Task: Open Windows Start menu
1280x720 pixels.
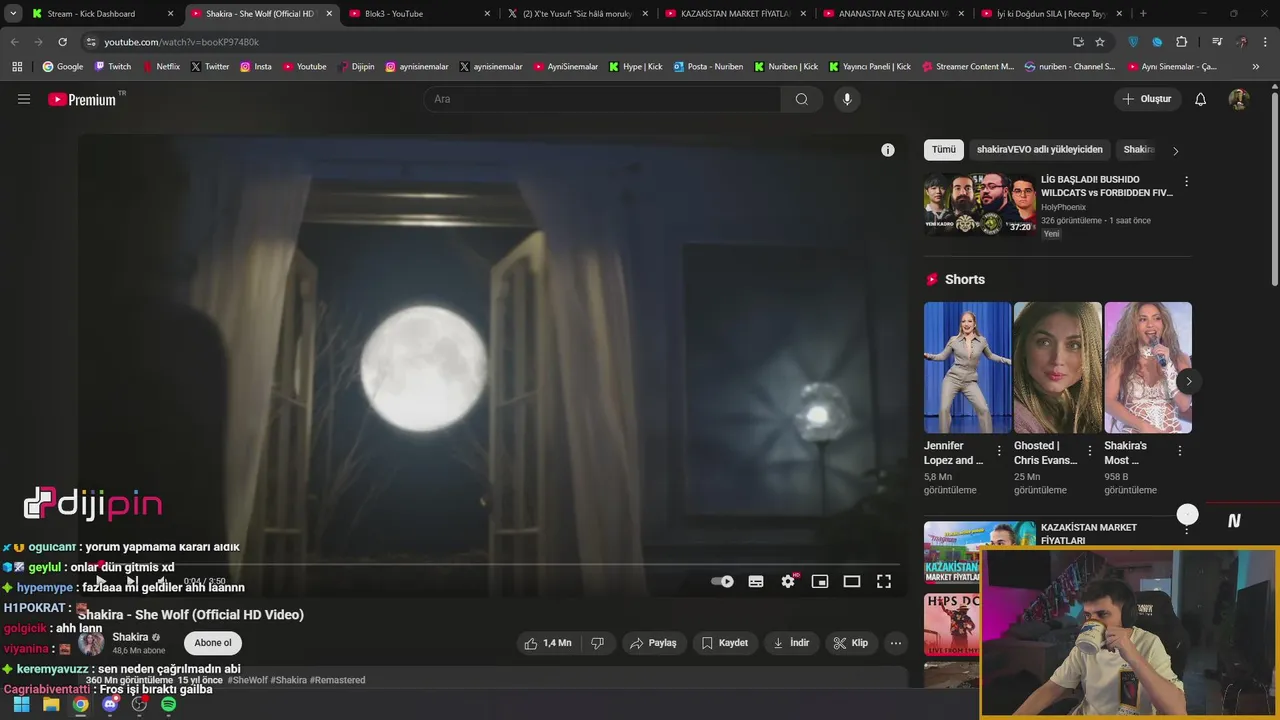Action: pos(21,704)
